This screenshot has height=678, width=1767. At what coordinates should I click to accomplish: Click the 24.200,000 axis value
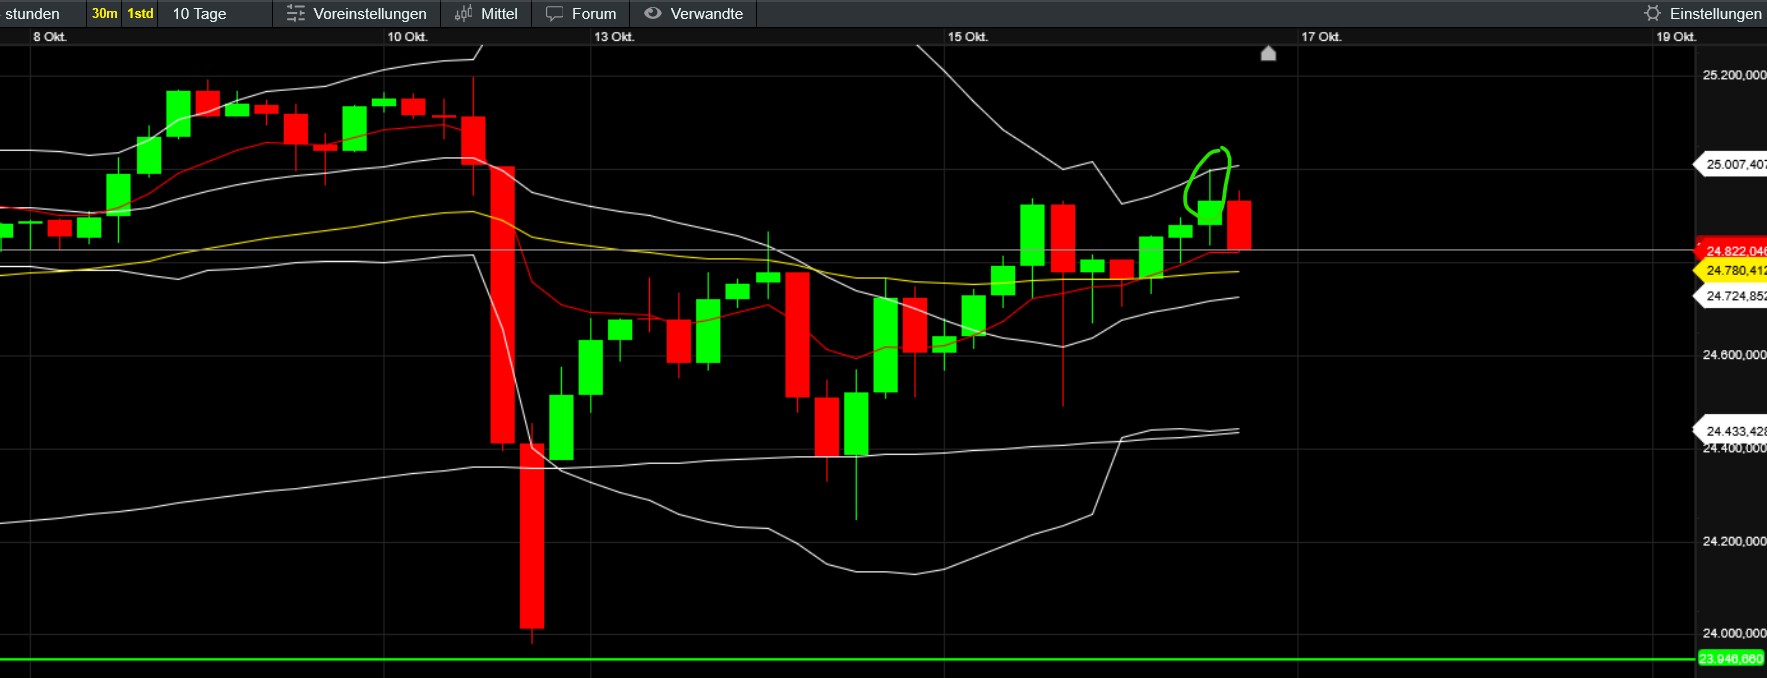click(x=1734, y=541)
